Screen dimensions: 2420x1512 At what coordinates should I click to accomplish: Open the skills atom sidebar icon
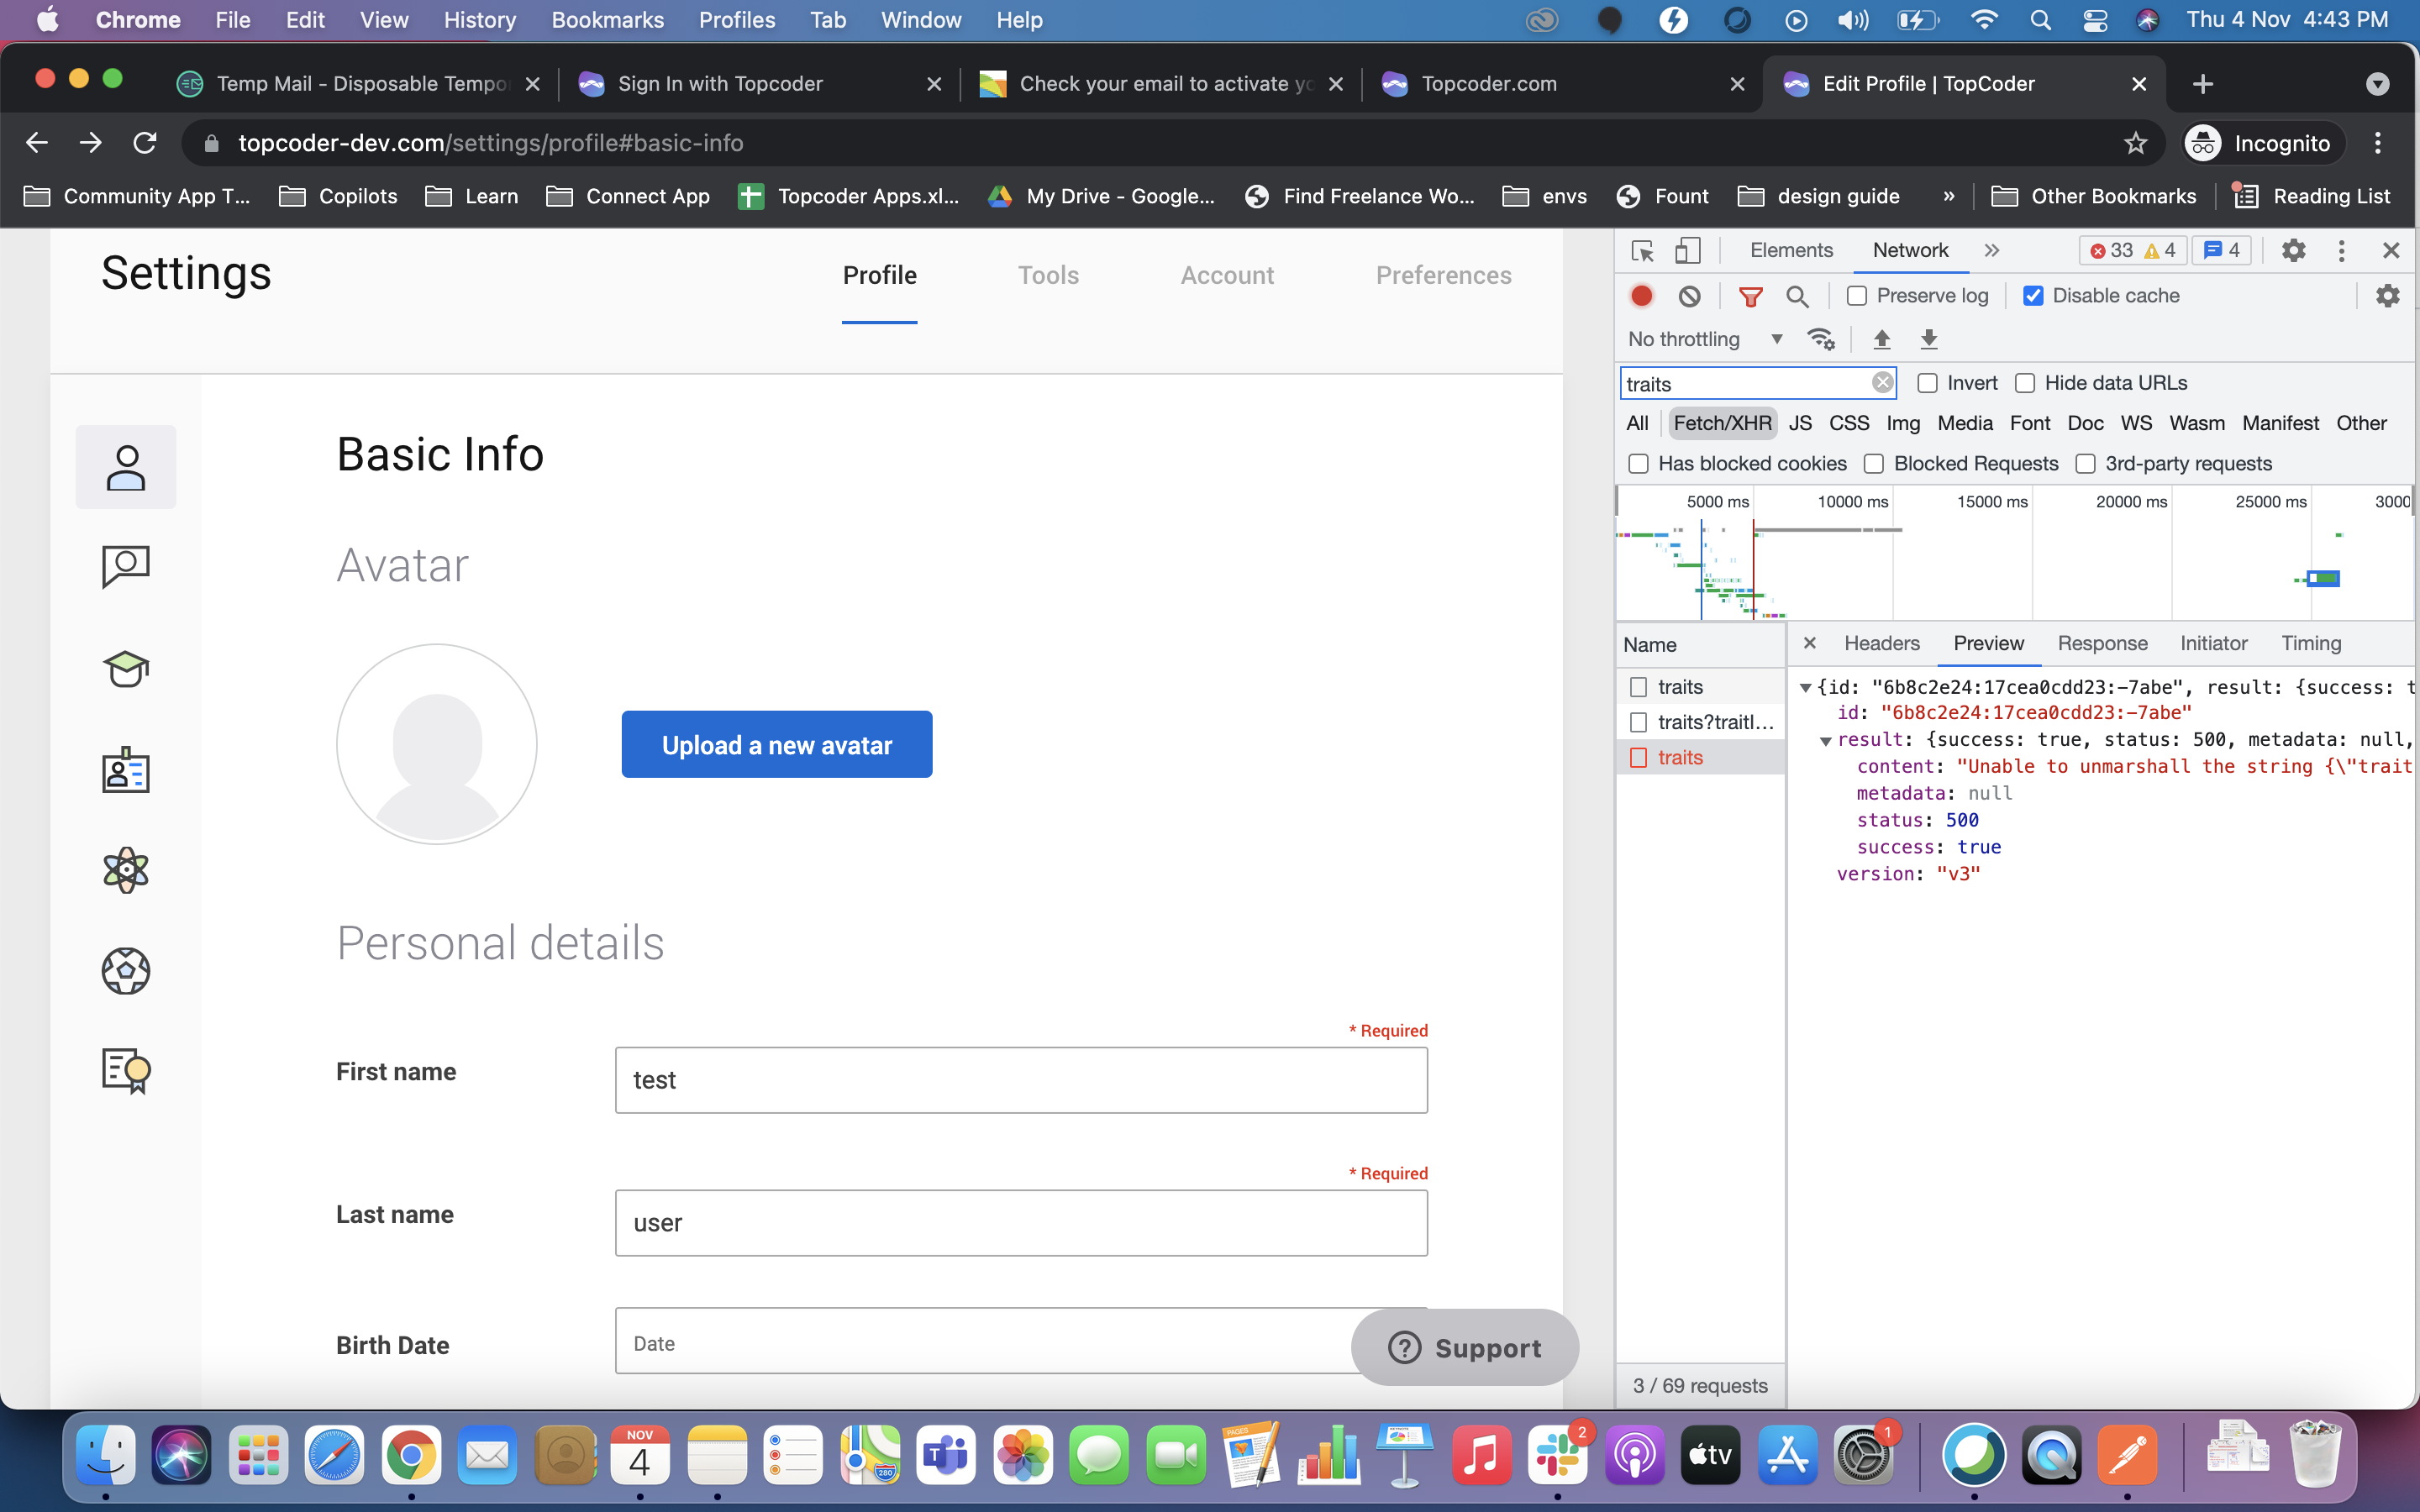126,870
